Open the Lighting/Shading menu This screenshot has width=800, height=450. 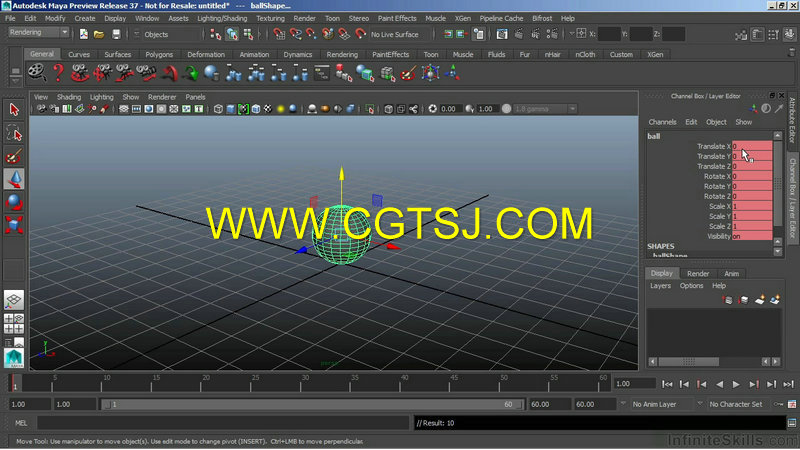click(x=222, y=18)
